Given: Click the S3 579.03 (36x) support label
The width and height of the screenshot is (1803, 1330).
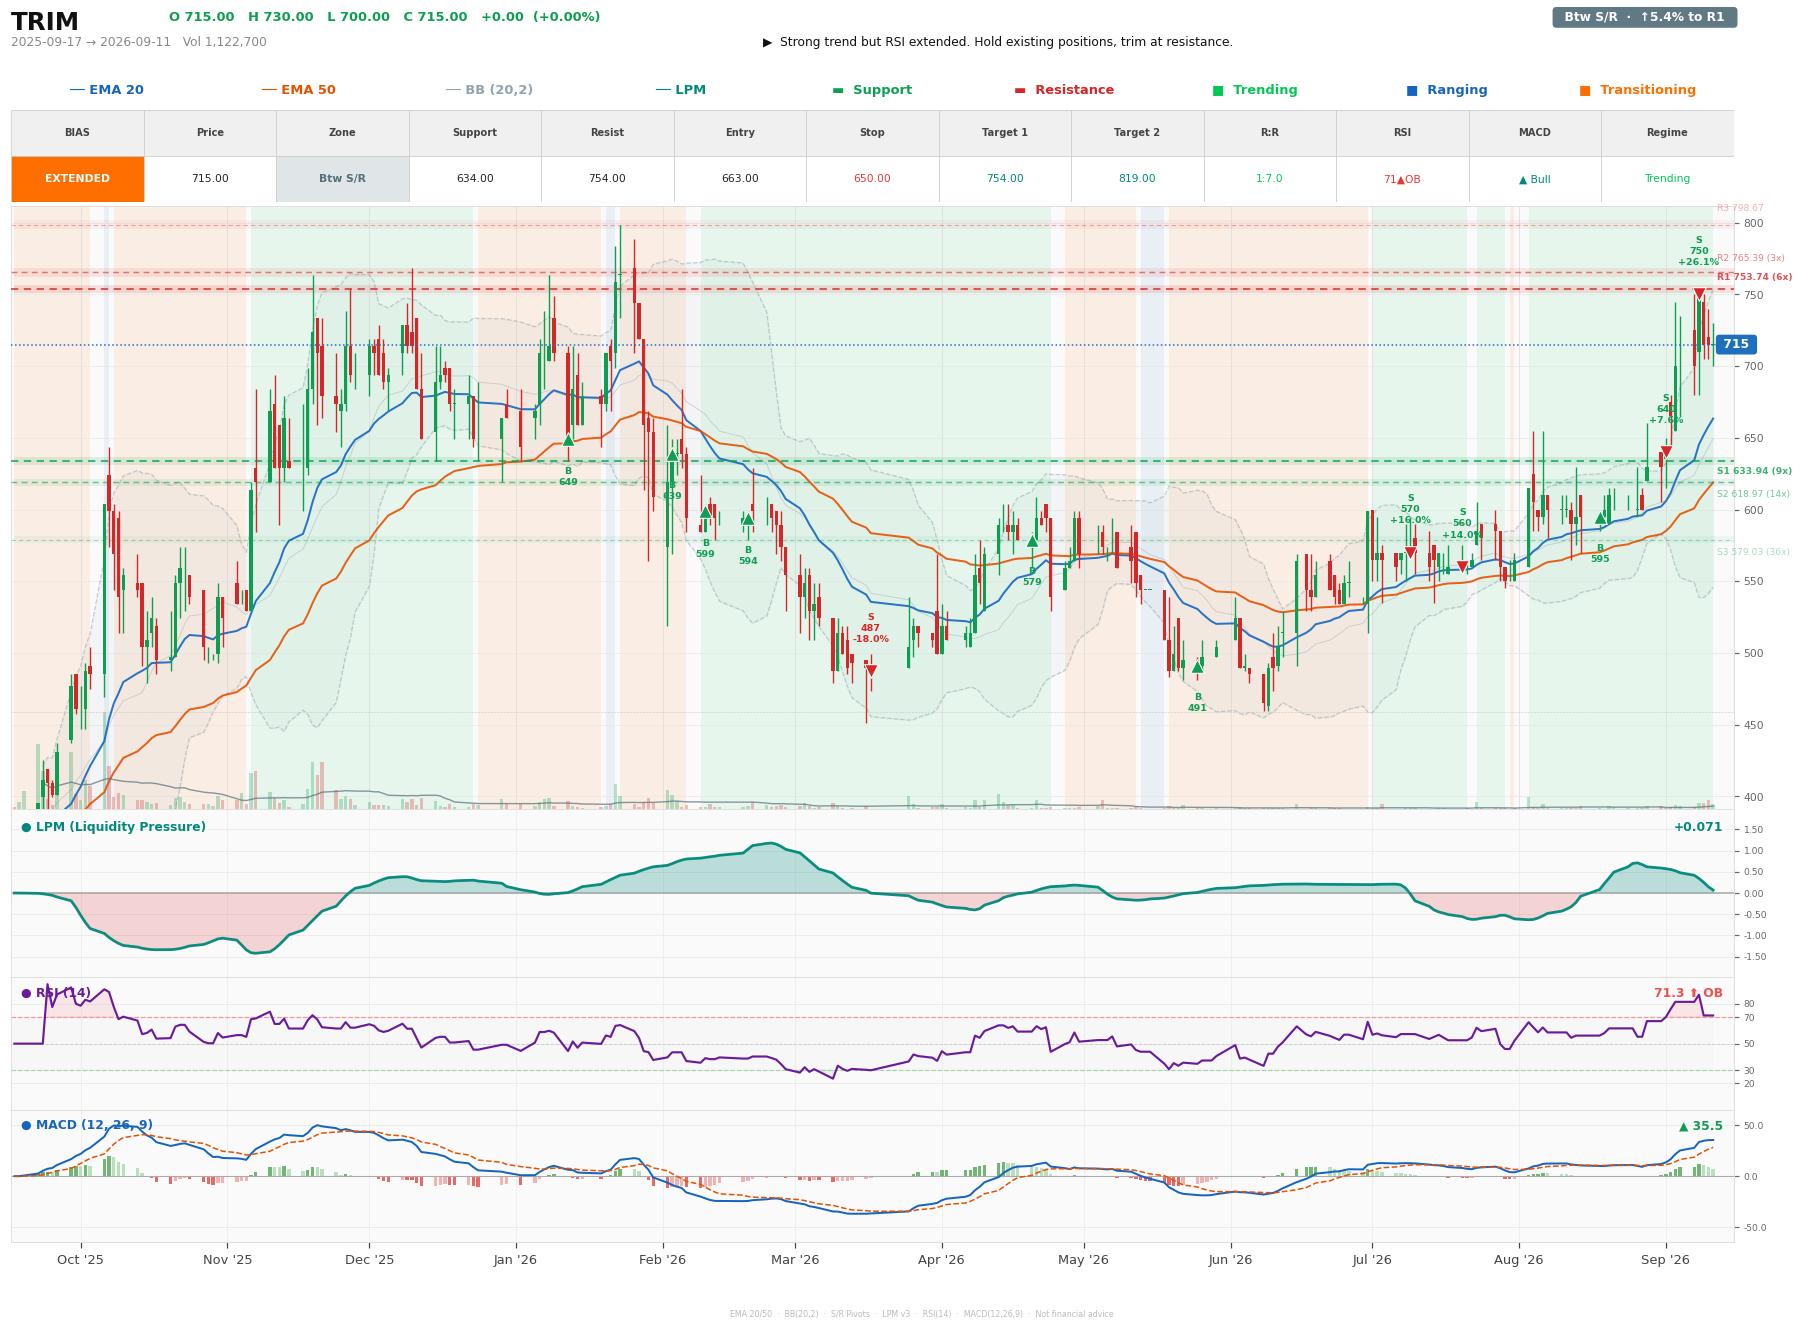Looking at the screenshot, I should point(1753,552).
